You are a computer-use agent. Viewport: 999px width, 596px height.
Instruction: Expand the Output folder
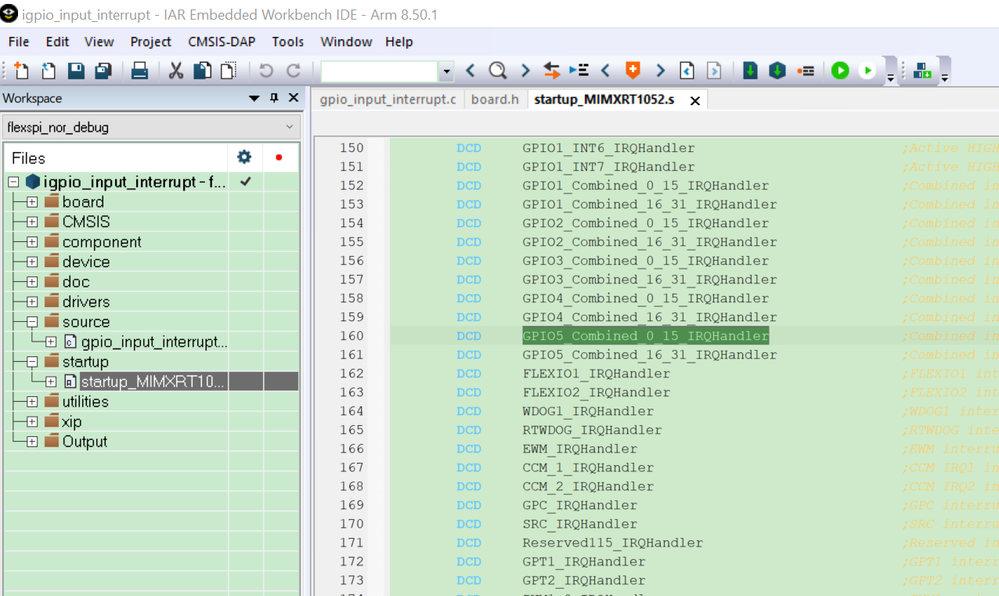pos(32,442)
